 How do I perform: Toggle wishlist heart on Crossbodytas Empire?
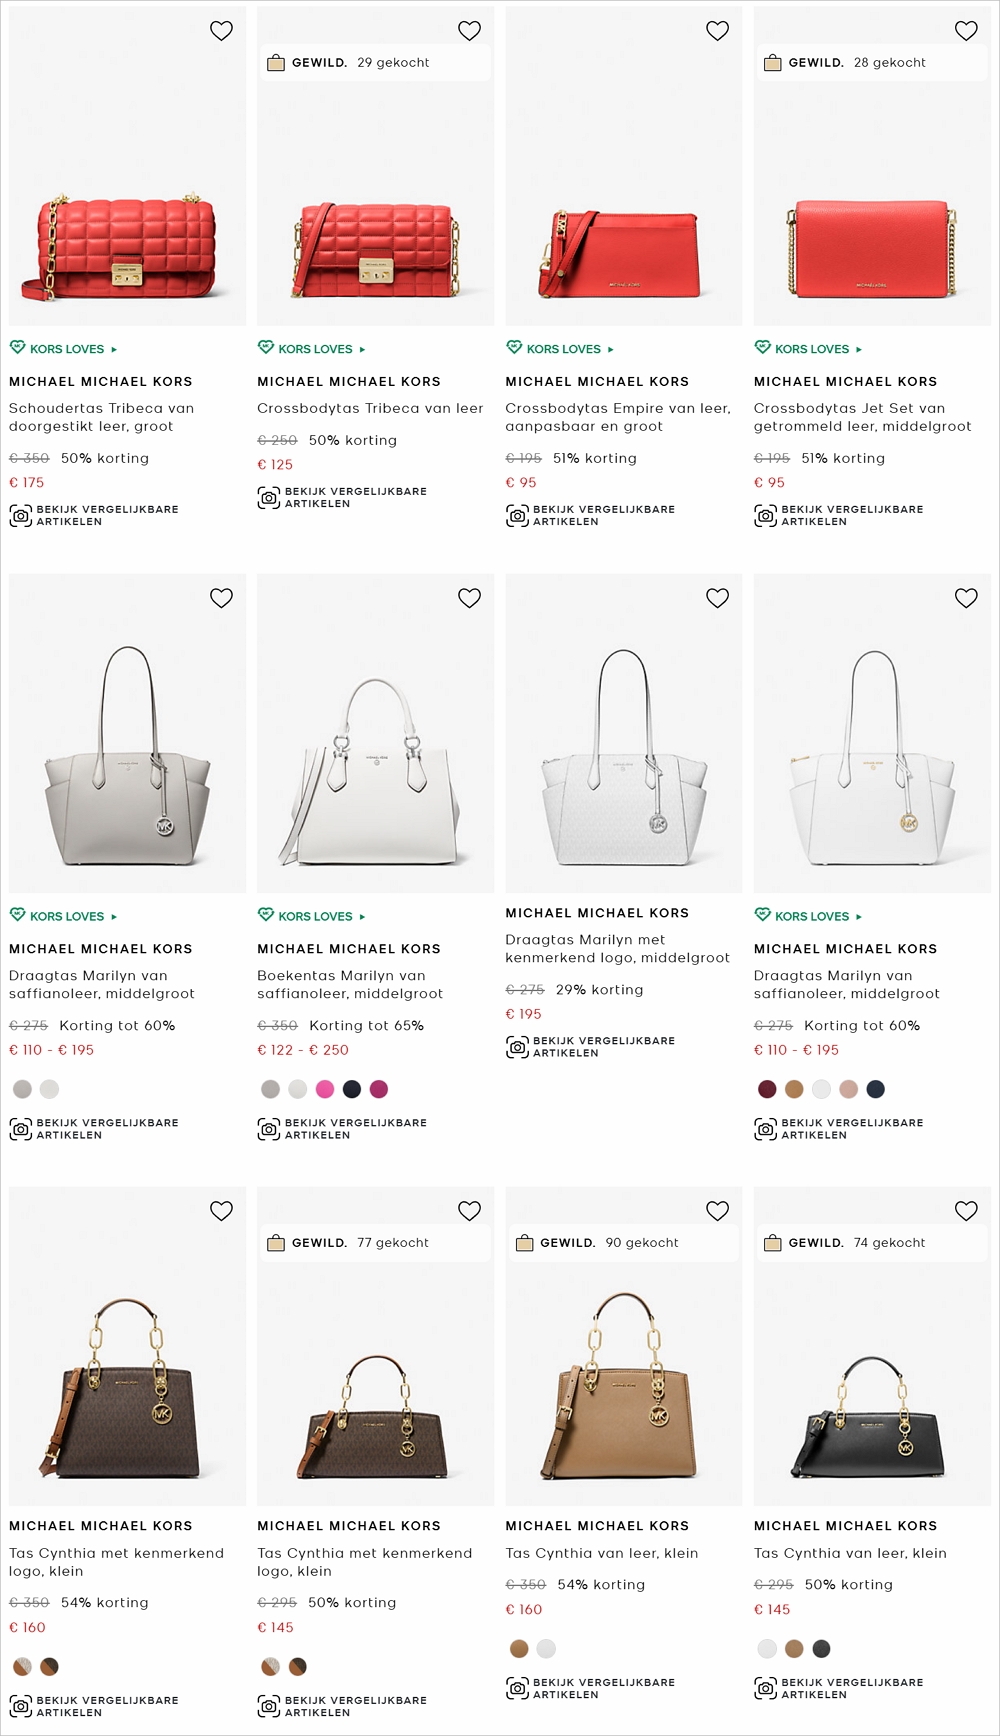click(x=717, y=31)
